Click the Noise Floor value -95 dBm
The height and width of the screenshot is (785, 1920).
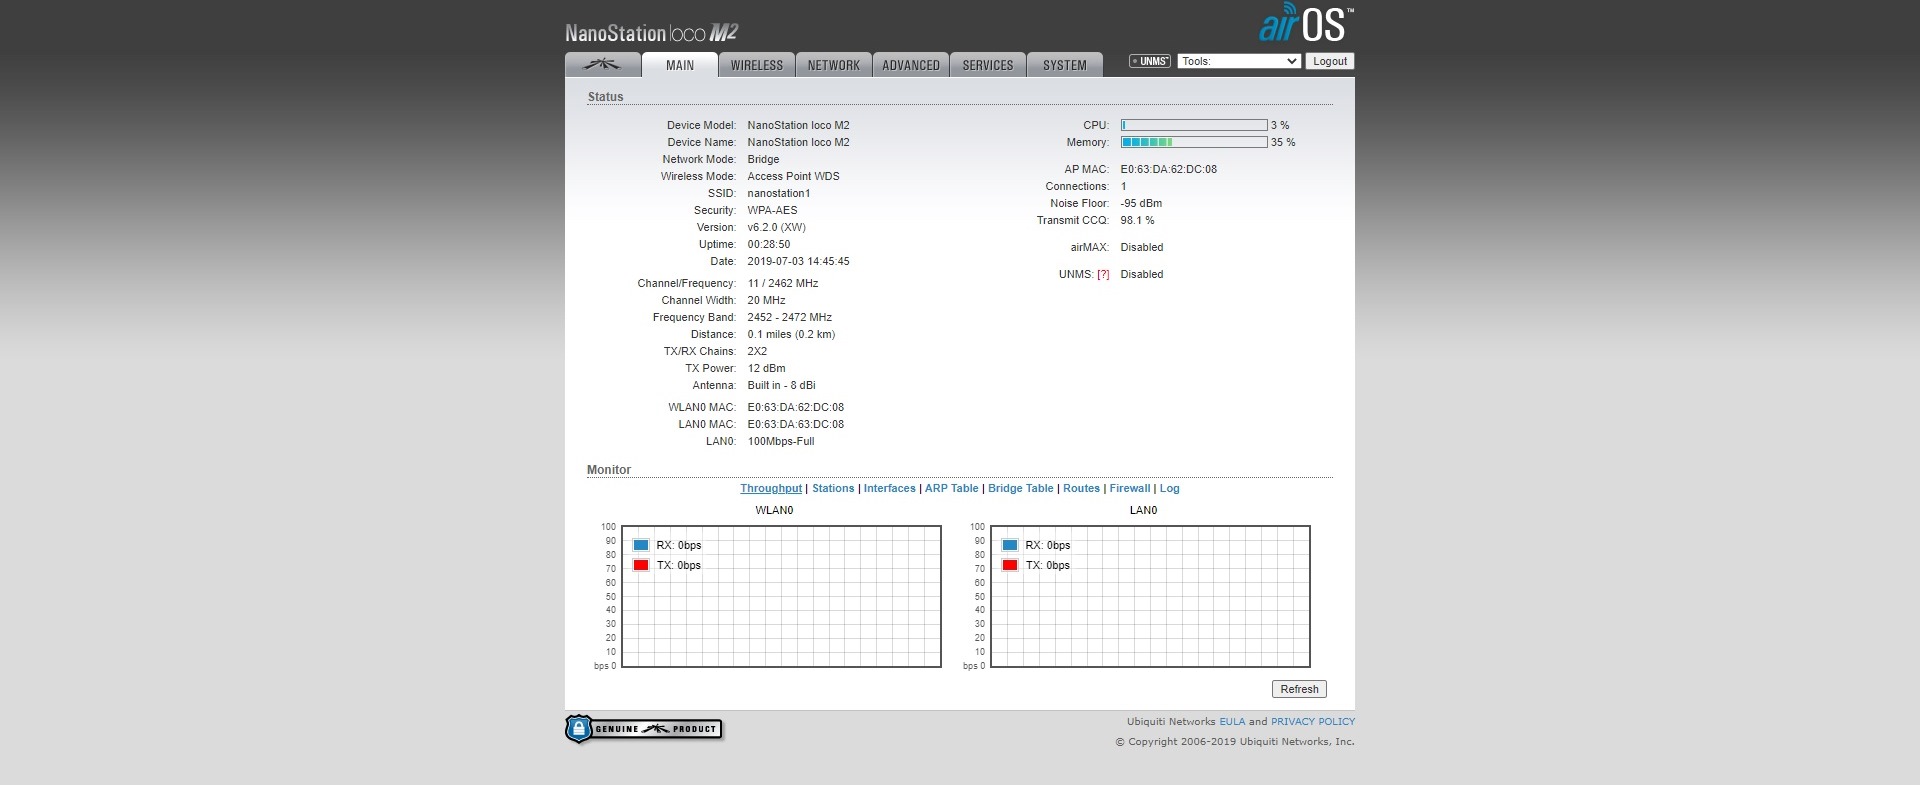(1141, 203)
